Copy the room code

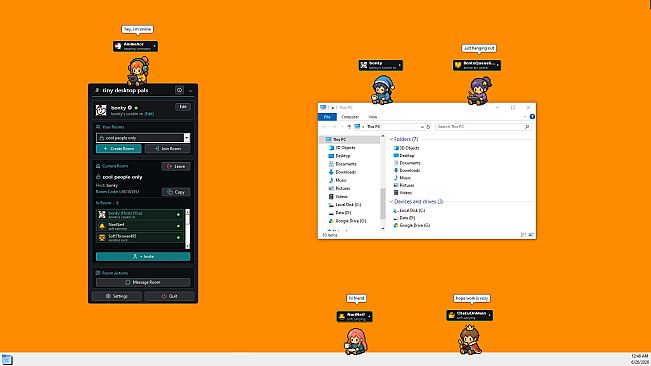(x=176, y=192)
